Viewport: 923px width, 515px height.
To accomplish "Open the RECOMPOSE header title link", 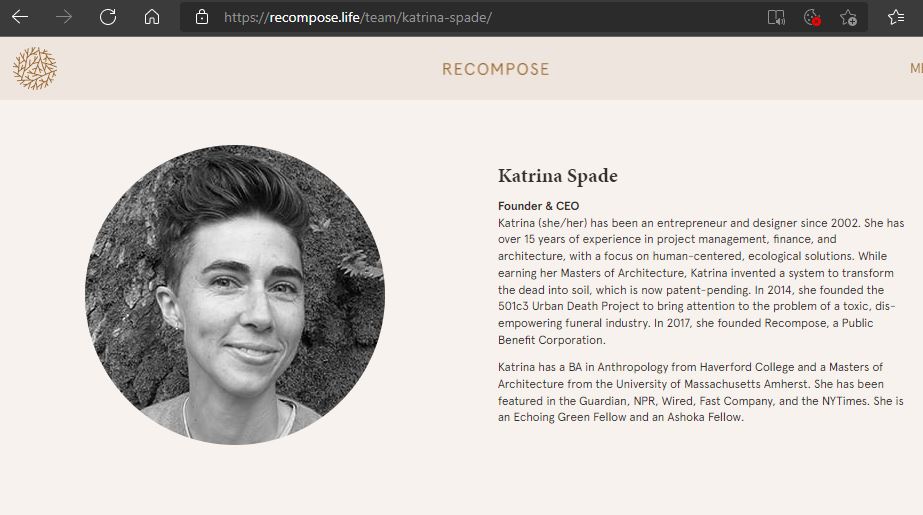I will point(496,69).
